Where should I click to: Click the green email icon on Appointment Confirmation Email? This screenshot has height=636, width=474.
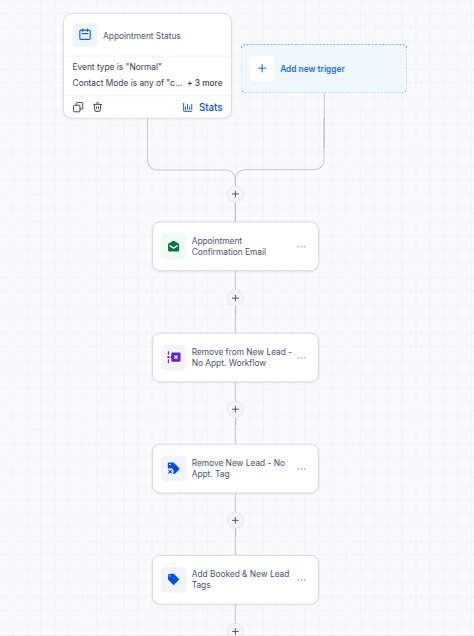pyautogui.click(x=174, y=246)
